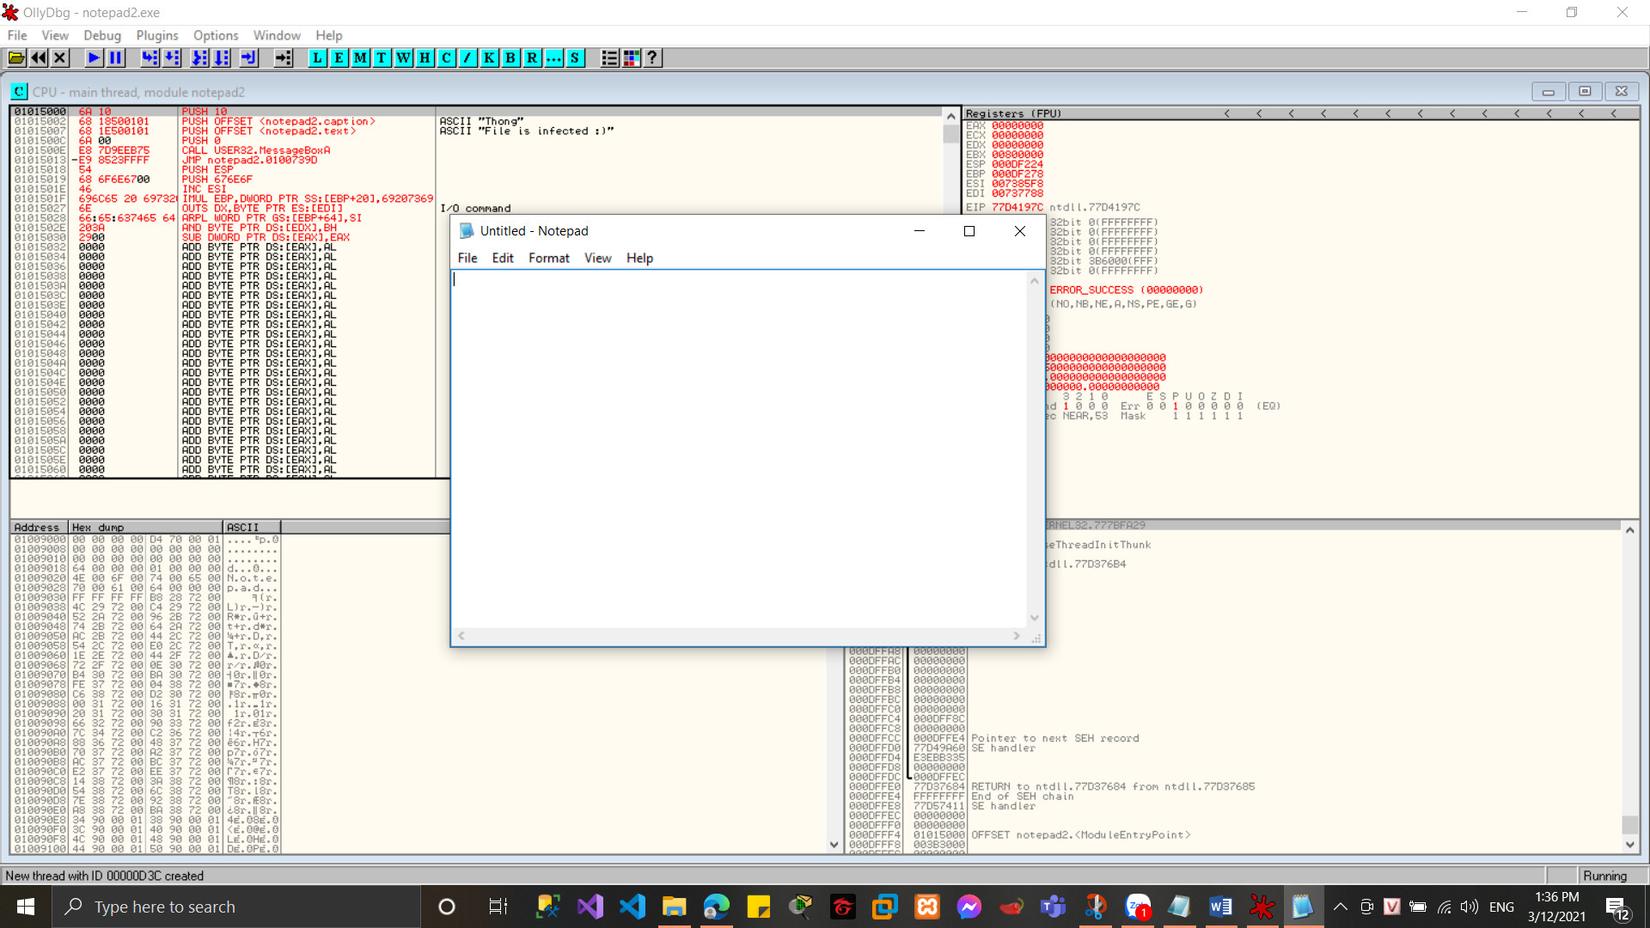Open the Plugins menu

tap(157, 35)
